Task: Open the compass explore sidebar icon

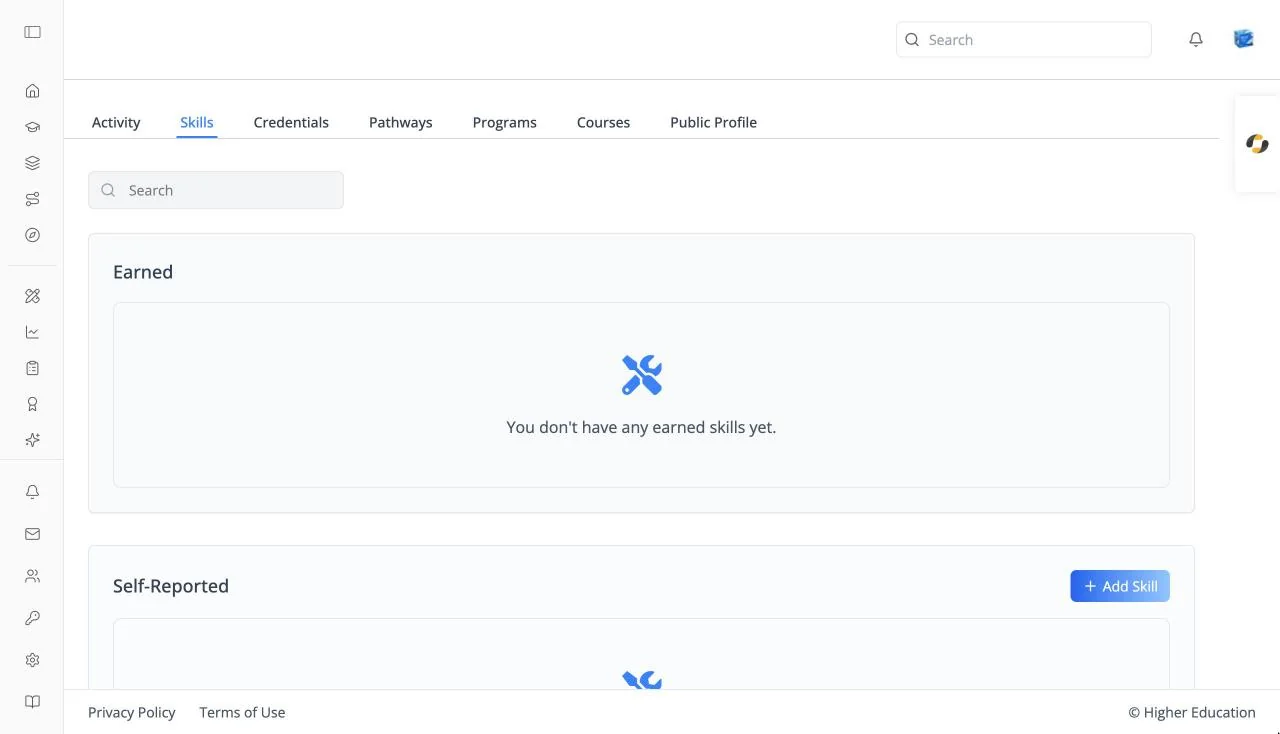Action: click(33, 235)
